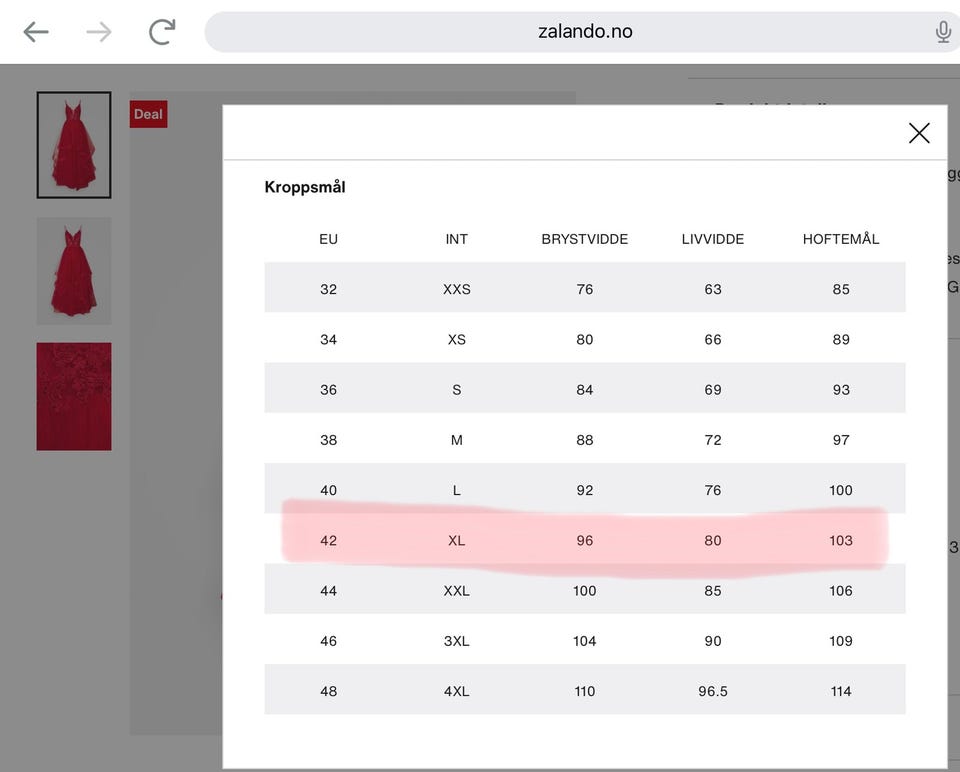Image resolution: width=960 pixels, height=772 pixels.
Task: Go forward with the browser forward arrow
Action: tap(99, 32)
